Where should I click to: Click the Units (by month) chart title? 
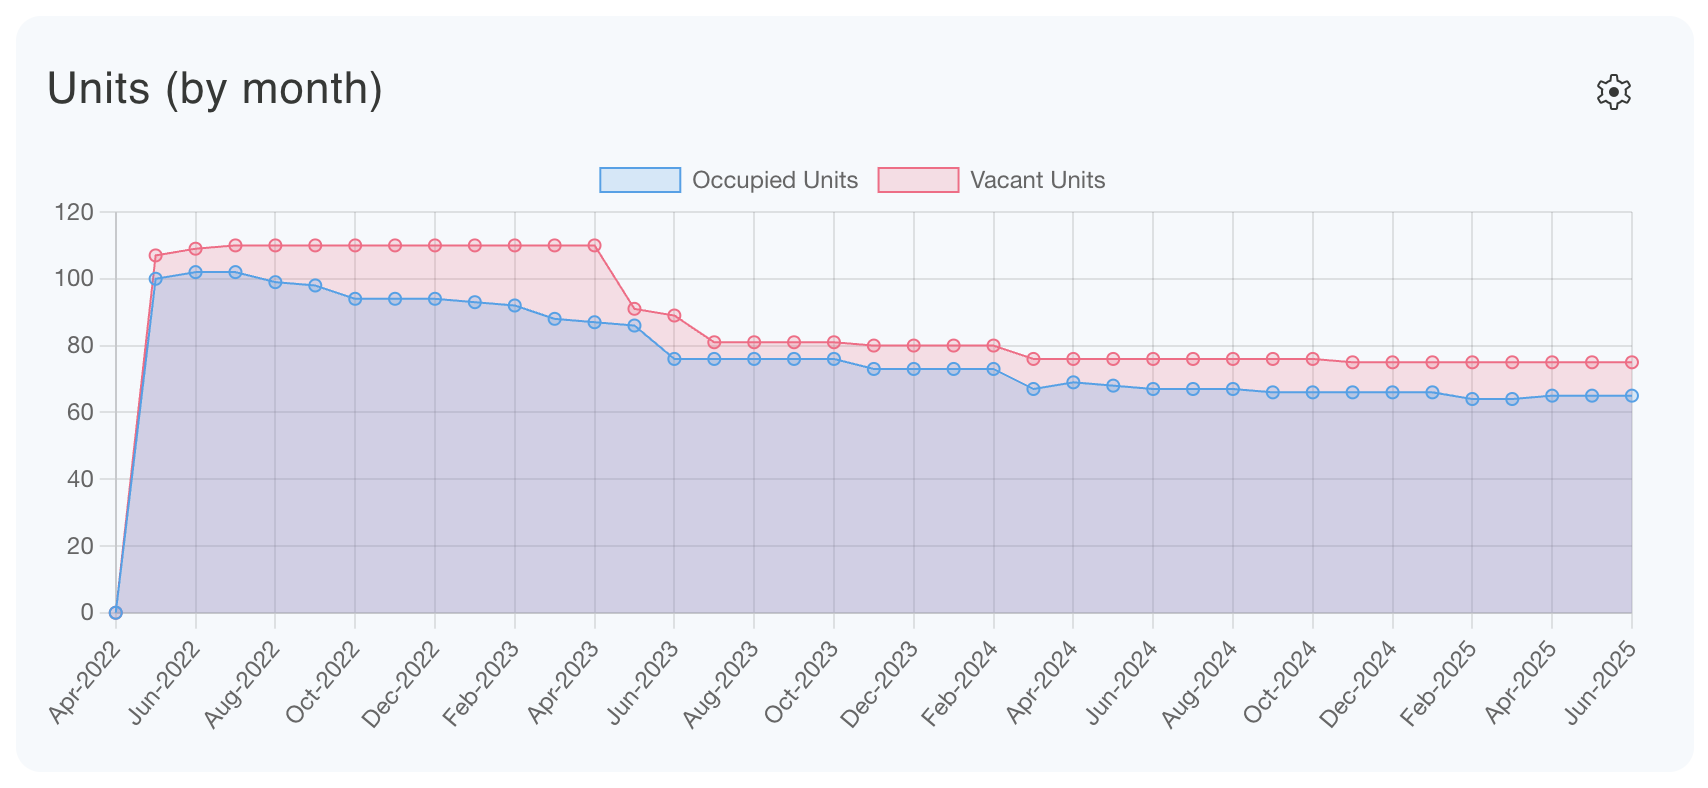tap(215, 89)
